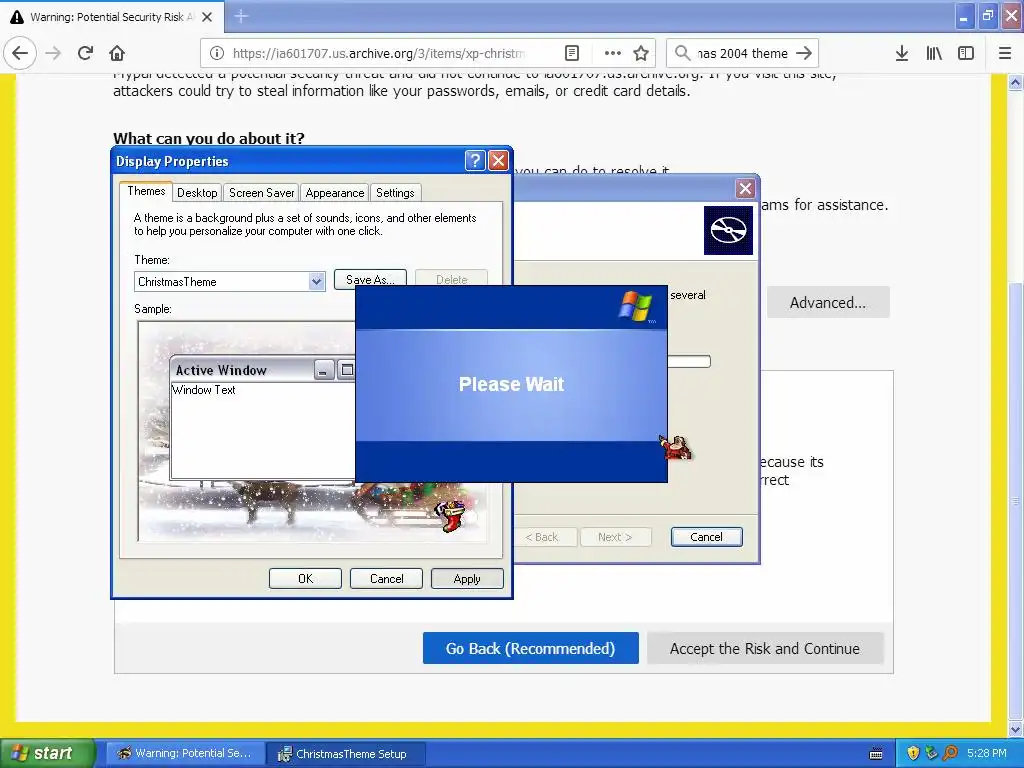
Task: Open the downloads panel
Action: (x=902, y=53)
